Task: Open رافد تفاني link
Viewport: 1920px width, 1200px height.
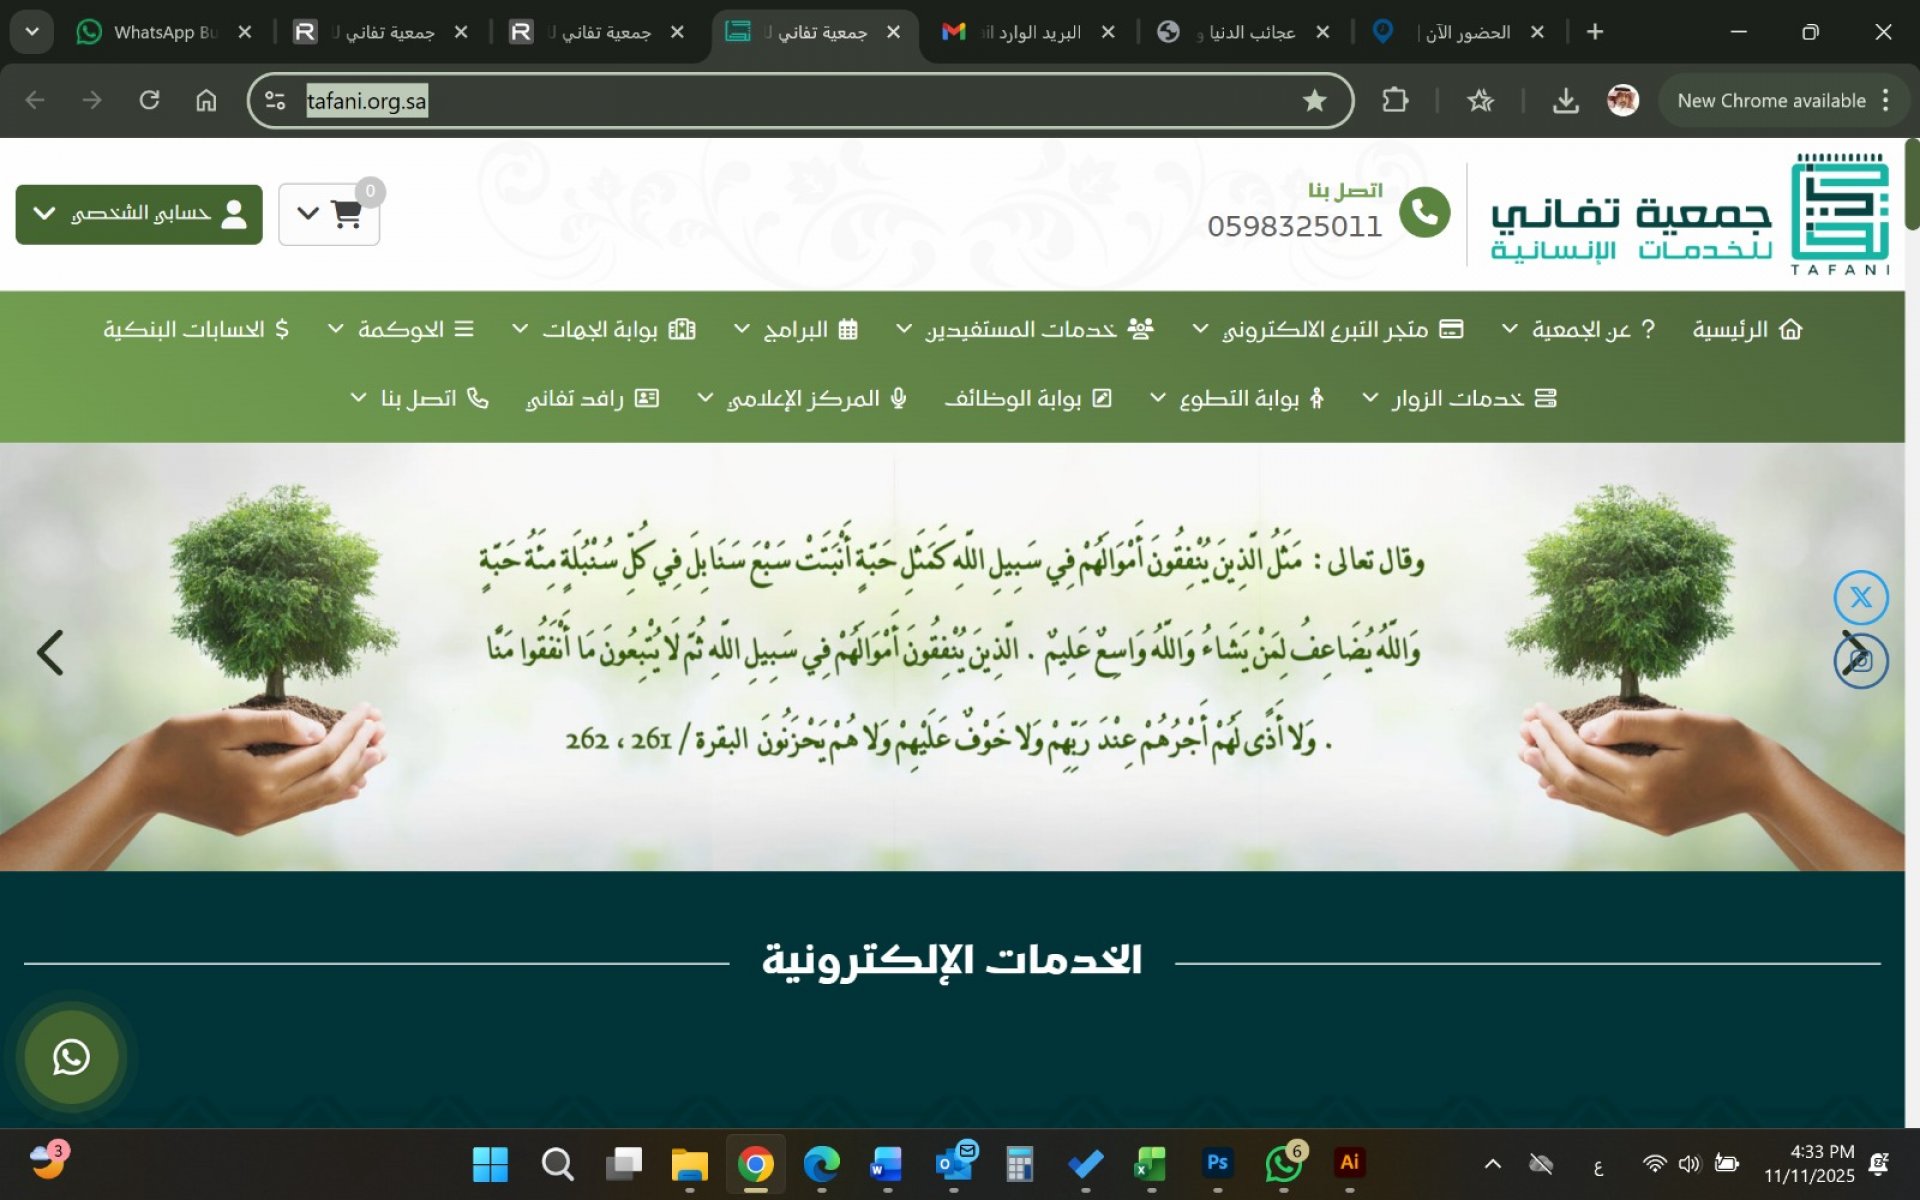Action: tap(592, 398)
